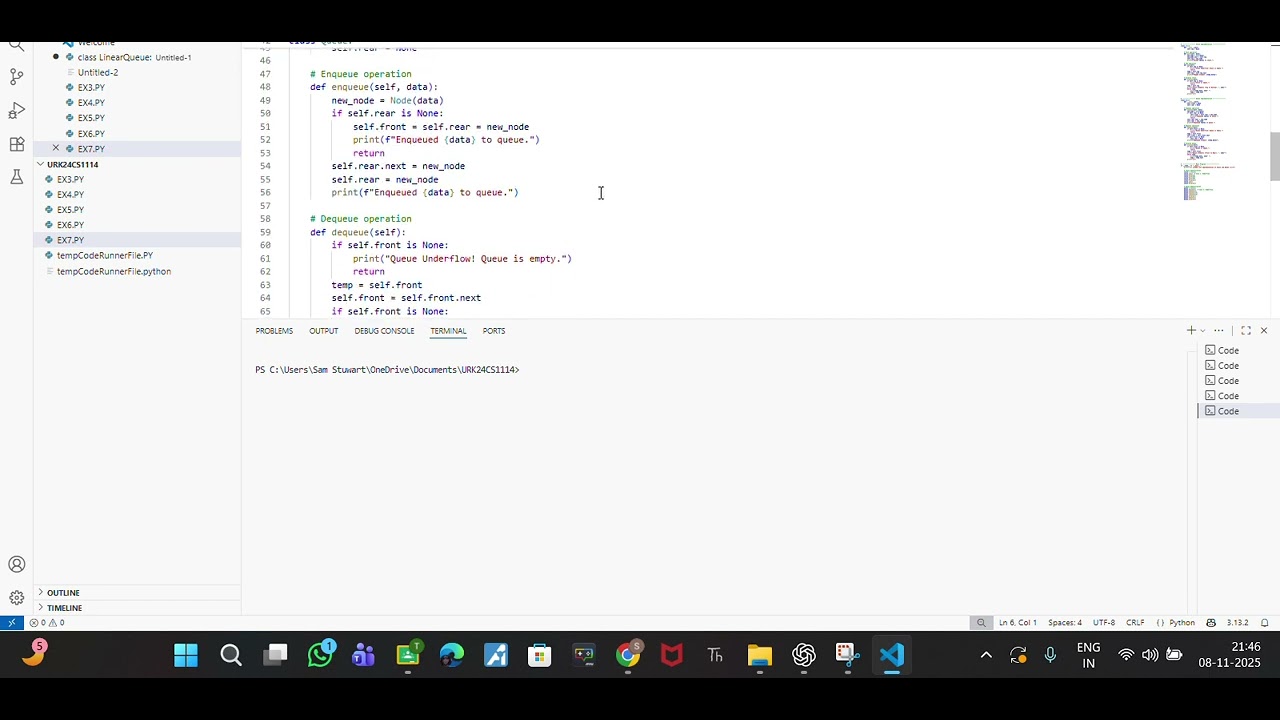Viewport: 1280px width, 720px height.
Task: Click Ln 6, Col 1 cursor position
Action: (x=1017, y=622)
